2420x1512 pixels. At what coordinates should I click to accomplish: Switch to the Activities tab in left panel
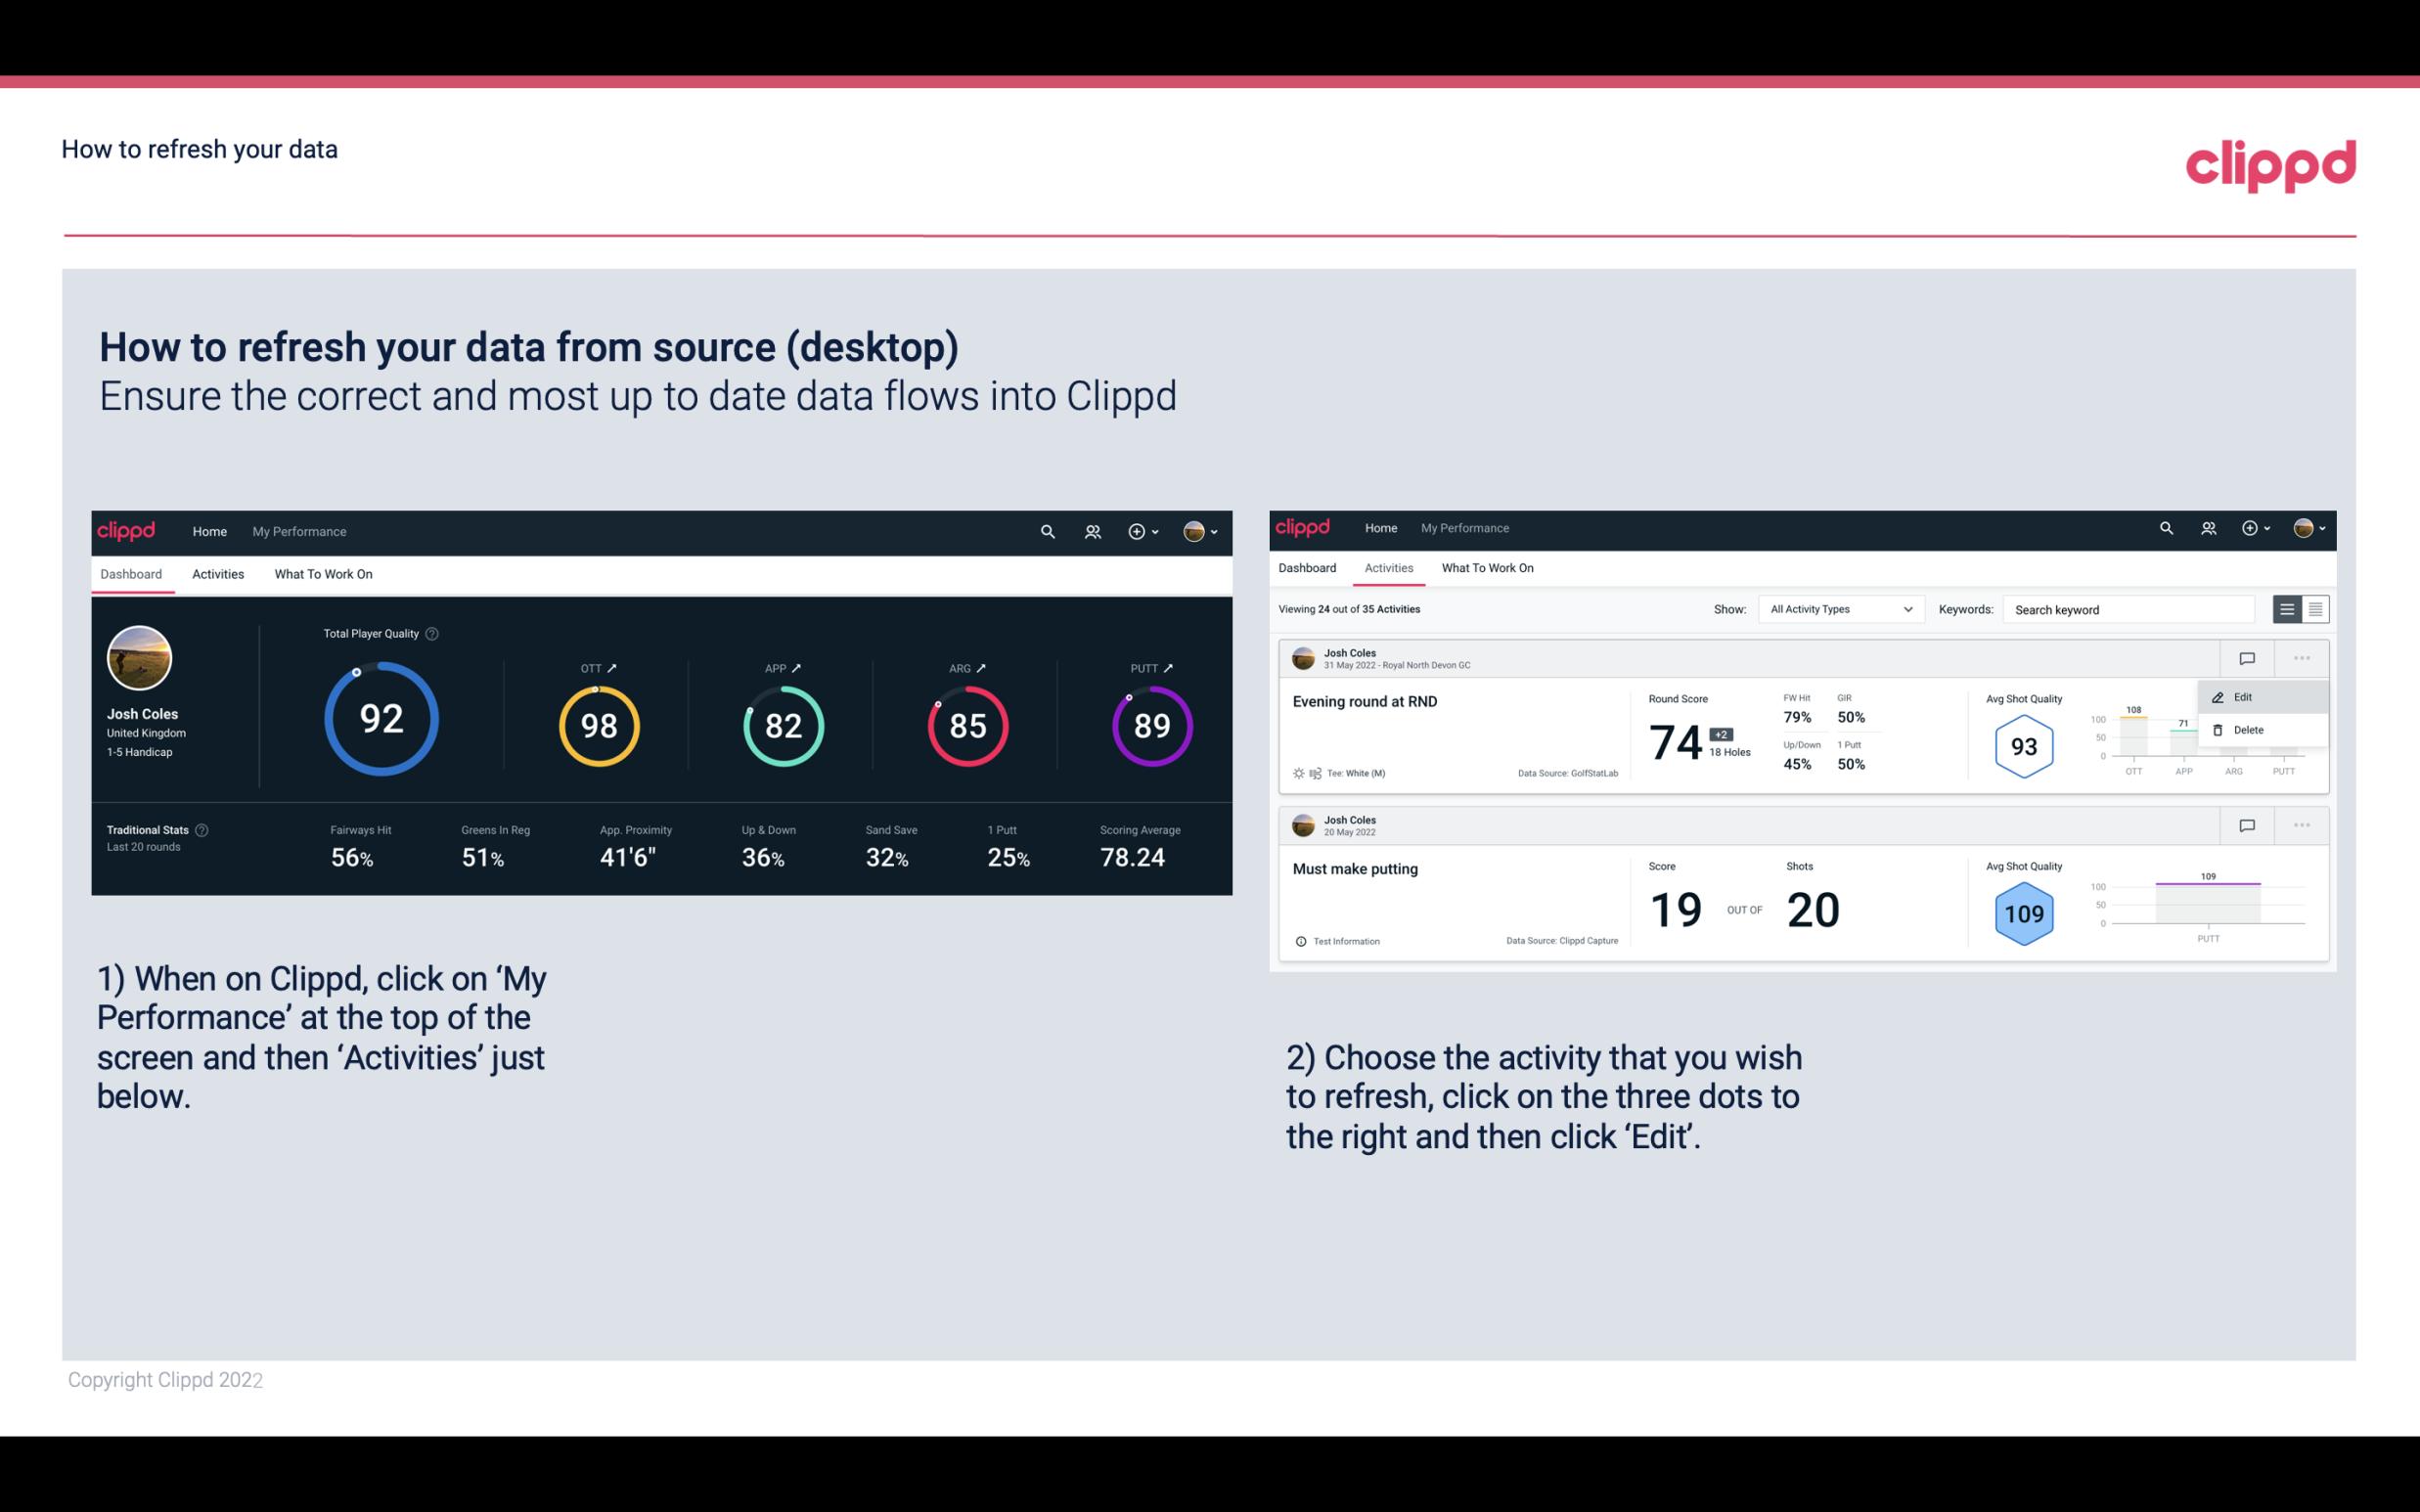[218, 573]
